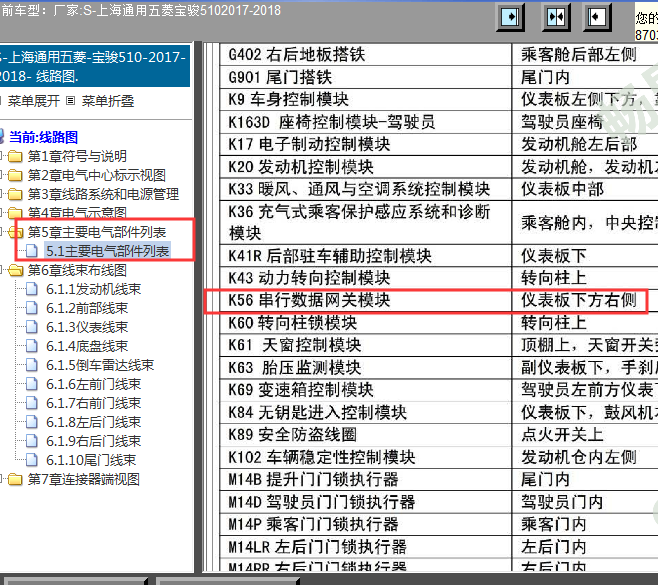This screenshot has width=658, height=585.
Task: Click folder icon of 第2章电气中心标示视图
Action: (x=16, y=175)
